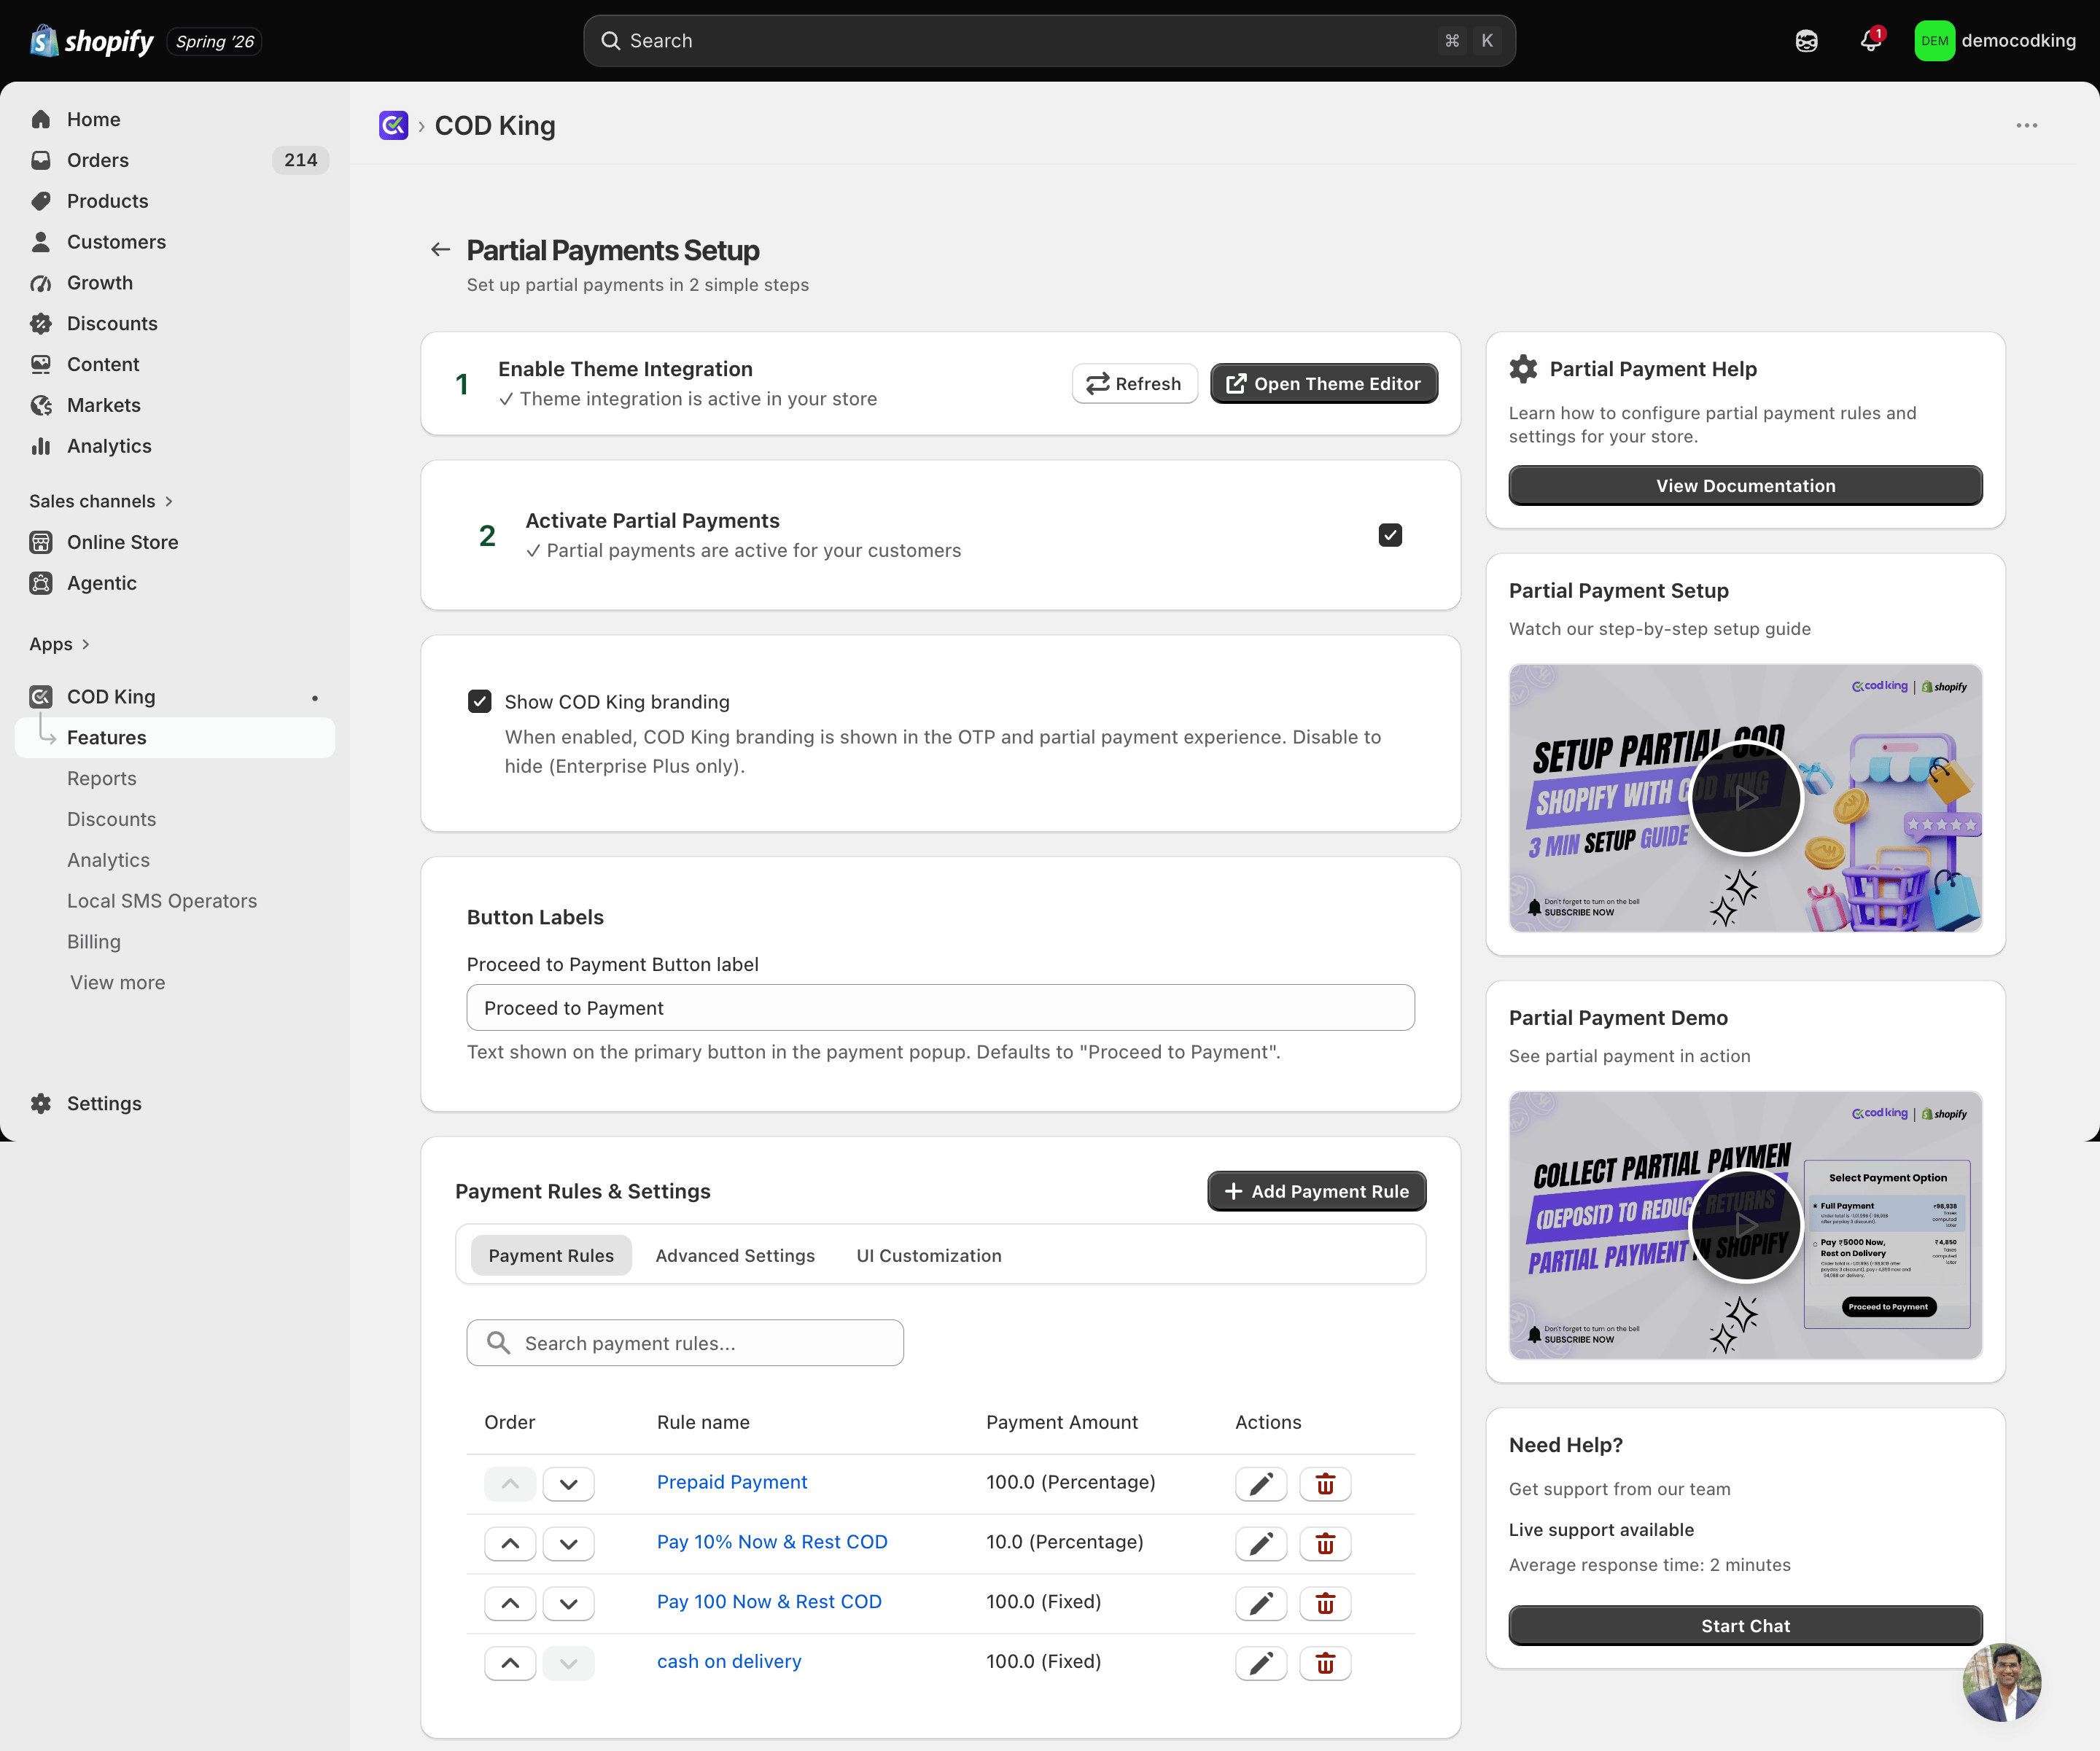Edit the Prepaid Payment rule
The width and height of the screenshot is (2100, 1751).
tap(1261, 1485)
